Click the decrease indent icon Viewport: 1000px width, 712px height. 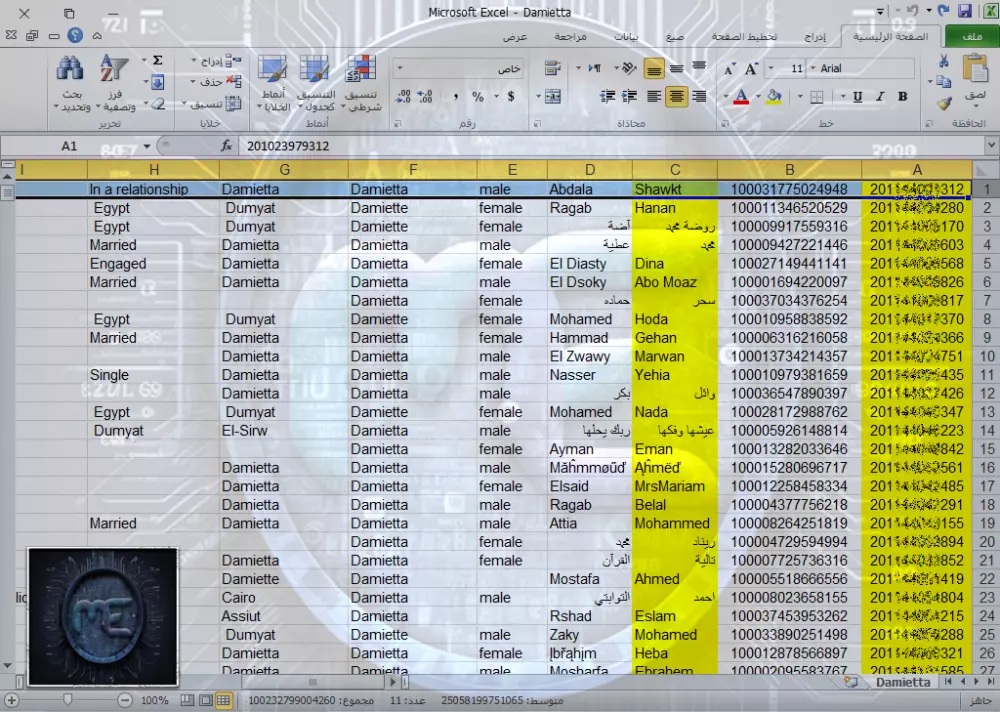click(x=629, y=96)
